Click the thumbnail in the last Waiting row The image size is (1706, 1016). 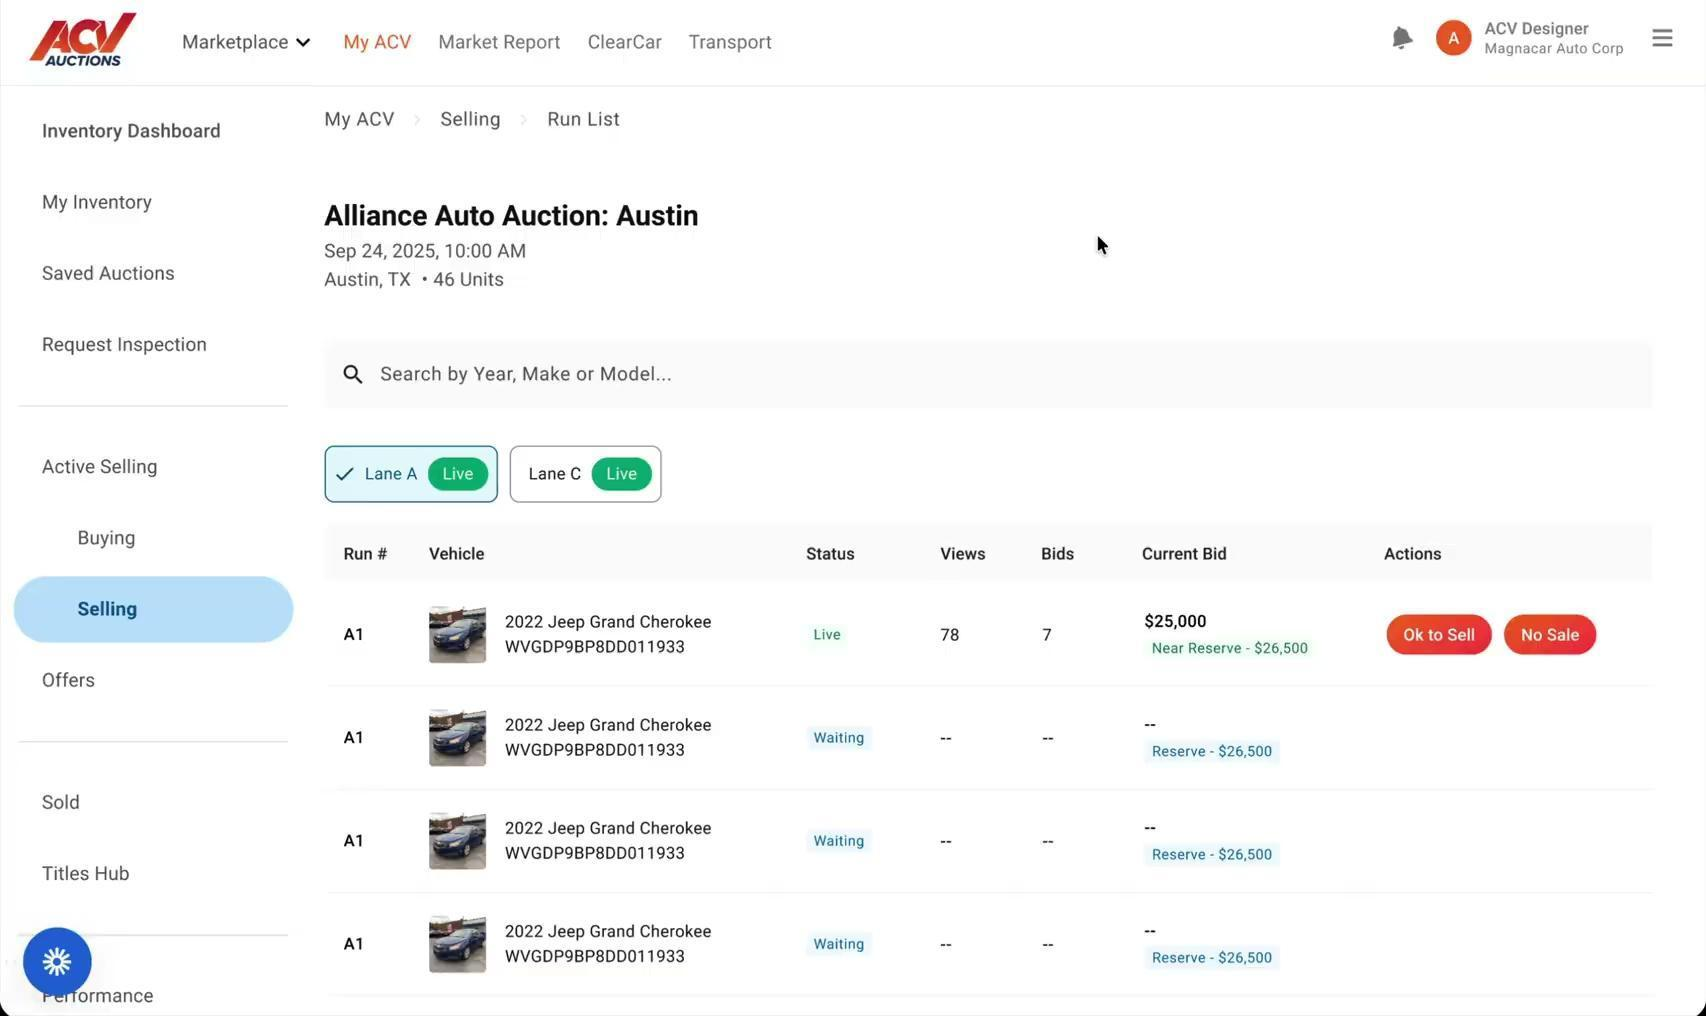tap(457, 944)
